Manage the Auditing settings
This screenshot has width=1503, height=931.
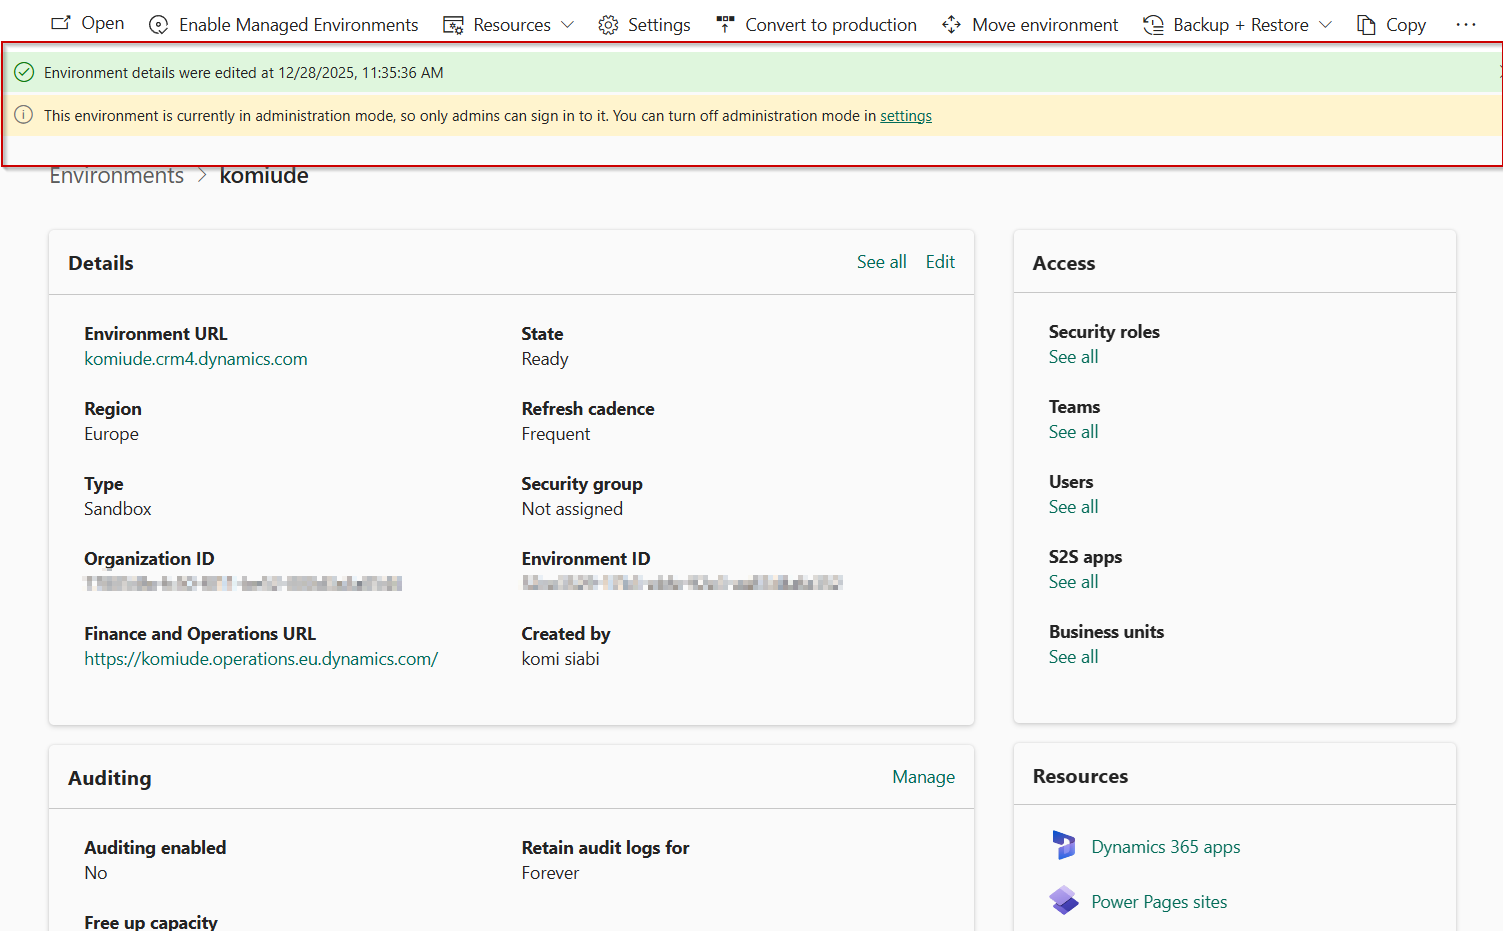click(x=923, y=777)
